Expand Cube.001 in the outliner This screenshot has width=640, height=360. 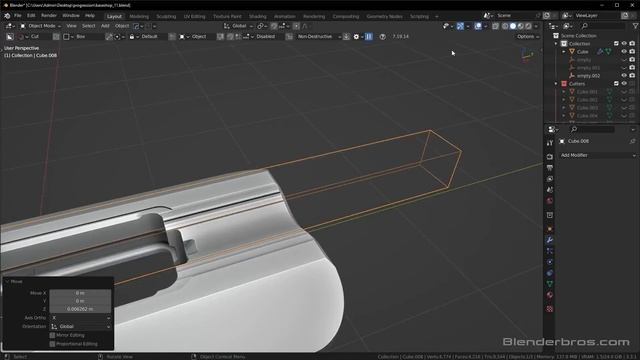[564, 92]
